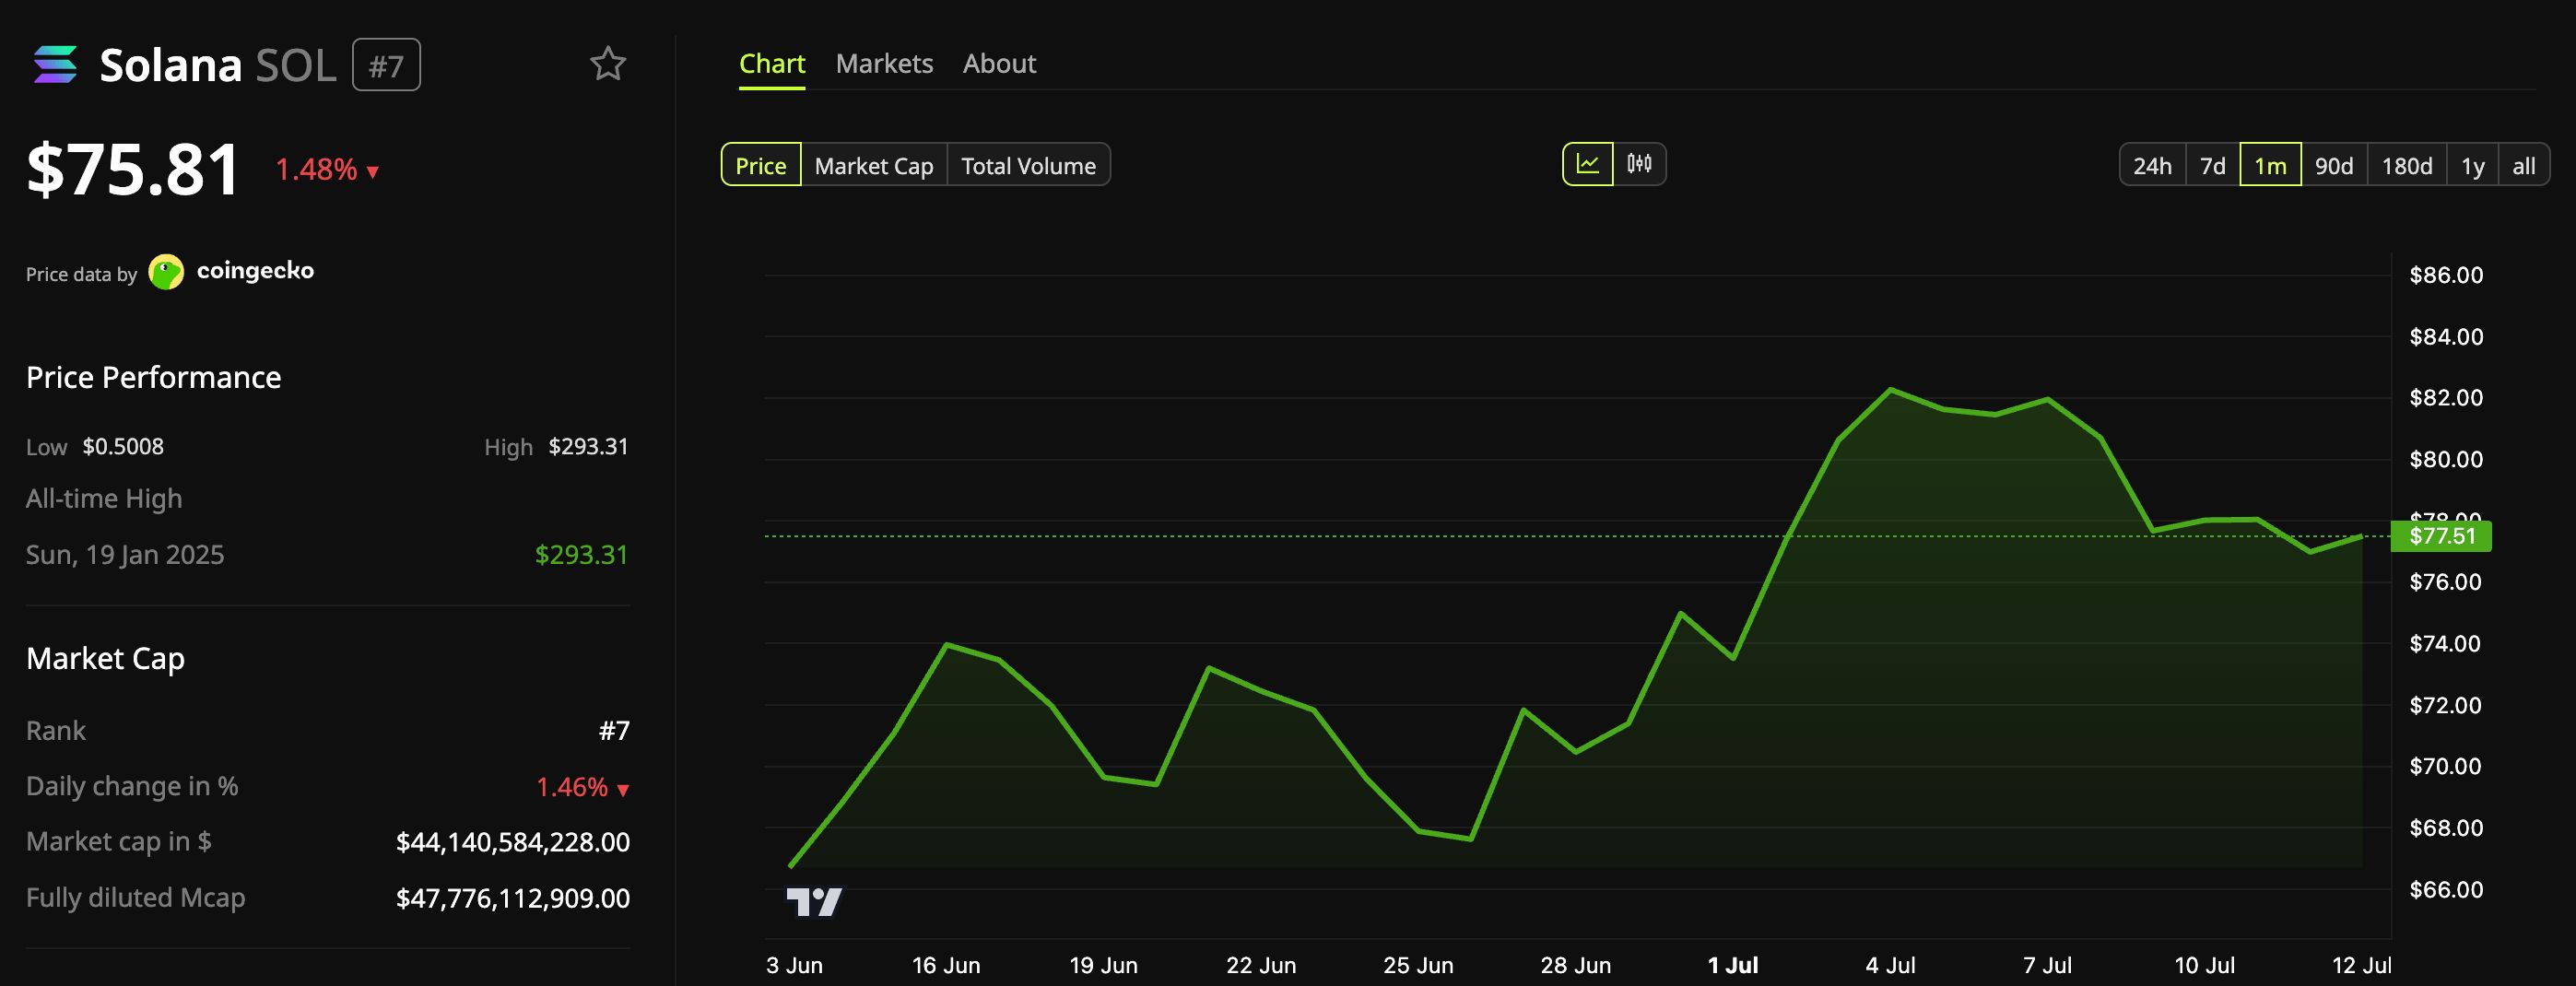Click the current price label $77.51
2576x986 pixels.
coord(2441,536)
